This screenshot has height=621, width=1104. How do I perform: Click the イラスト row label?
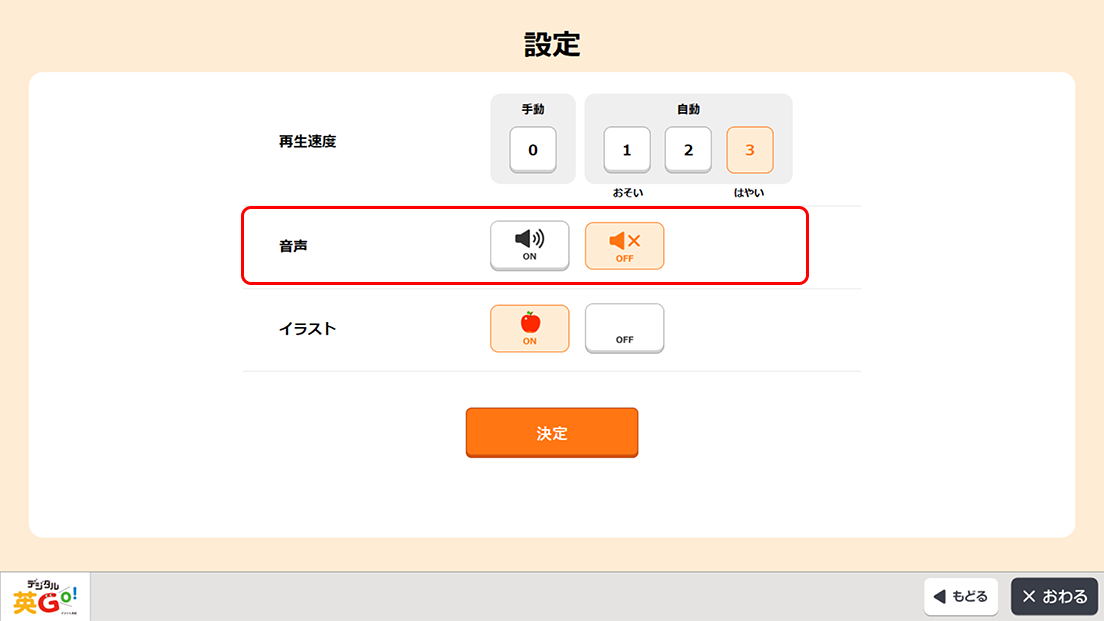pos(308,329)
